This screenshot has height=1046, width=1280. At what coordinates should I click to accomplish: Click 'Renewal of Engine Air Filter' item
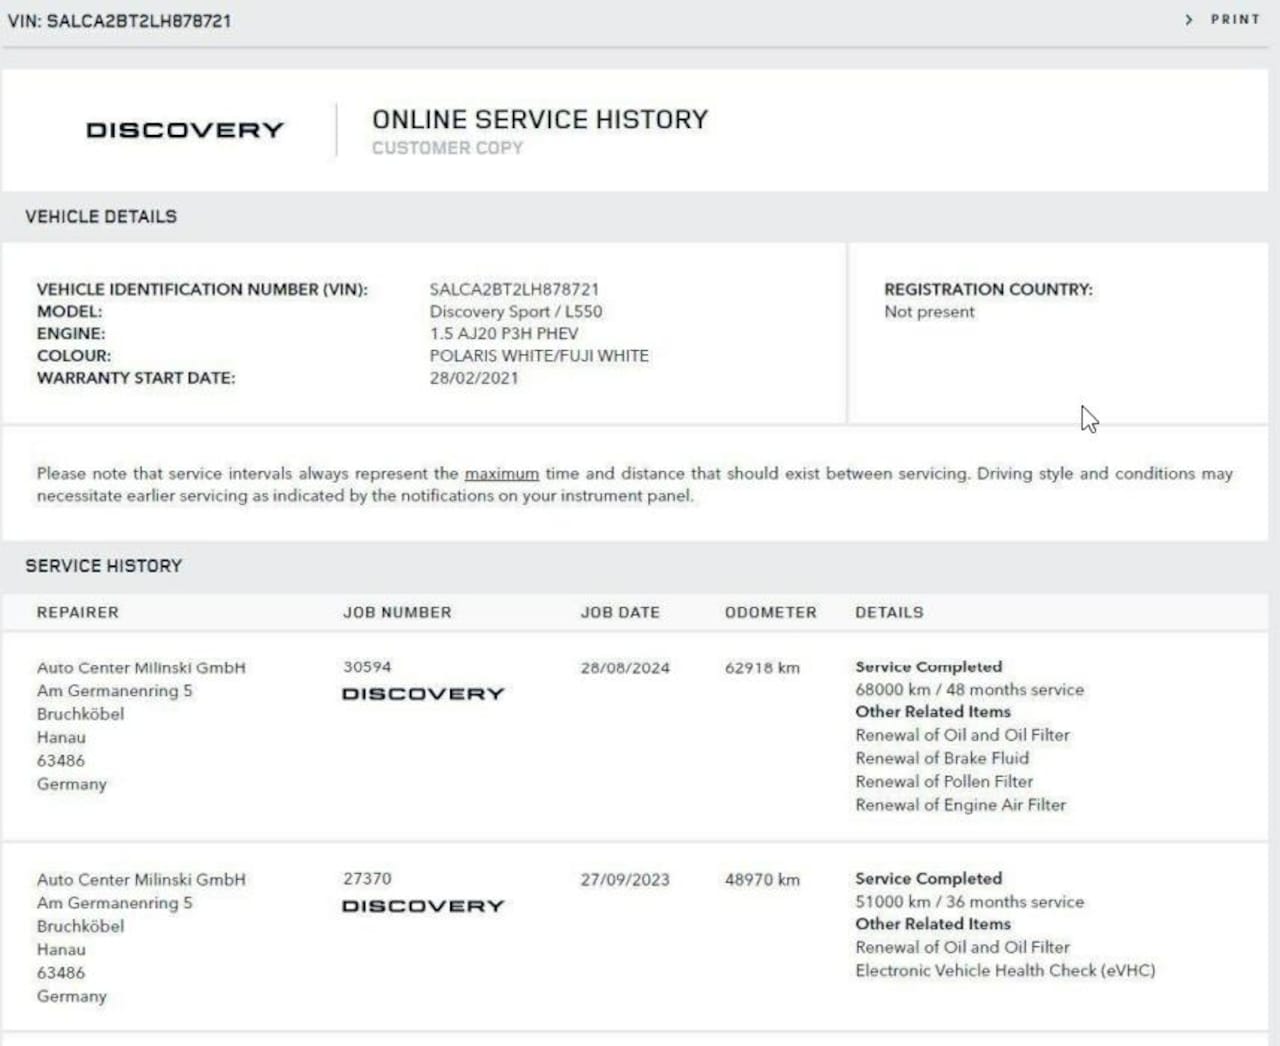click(960, 804)
